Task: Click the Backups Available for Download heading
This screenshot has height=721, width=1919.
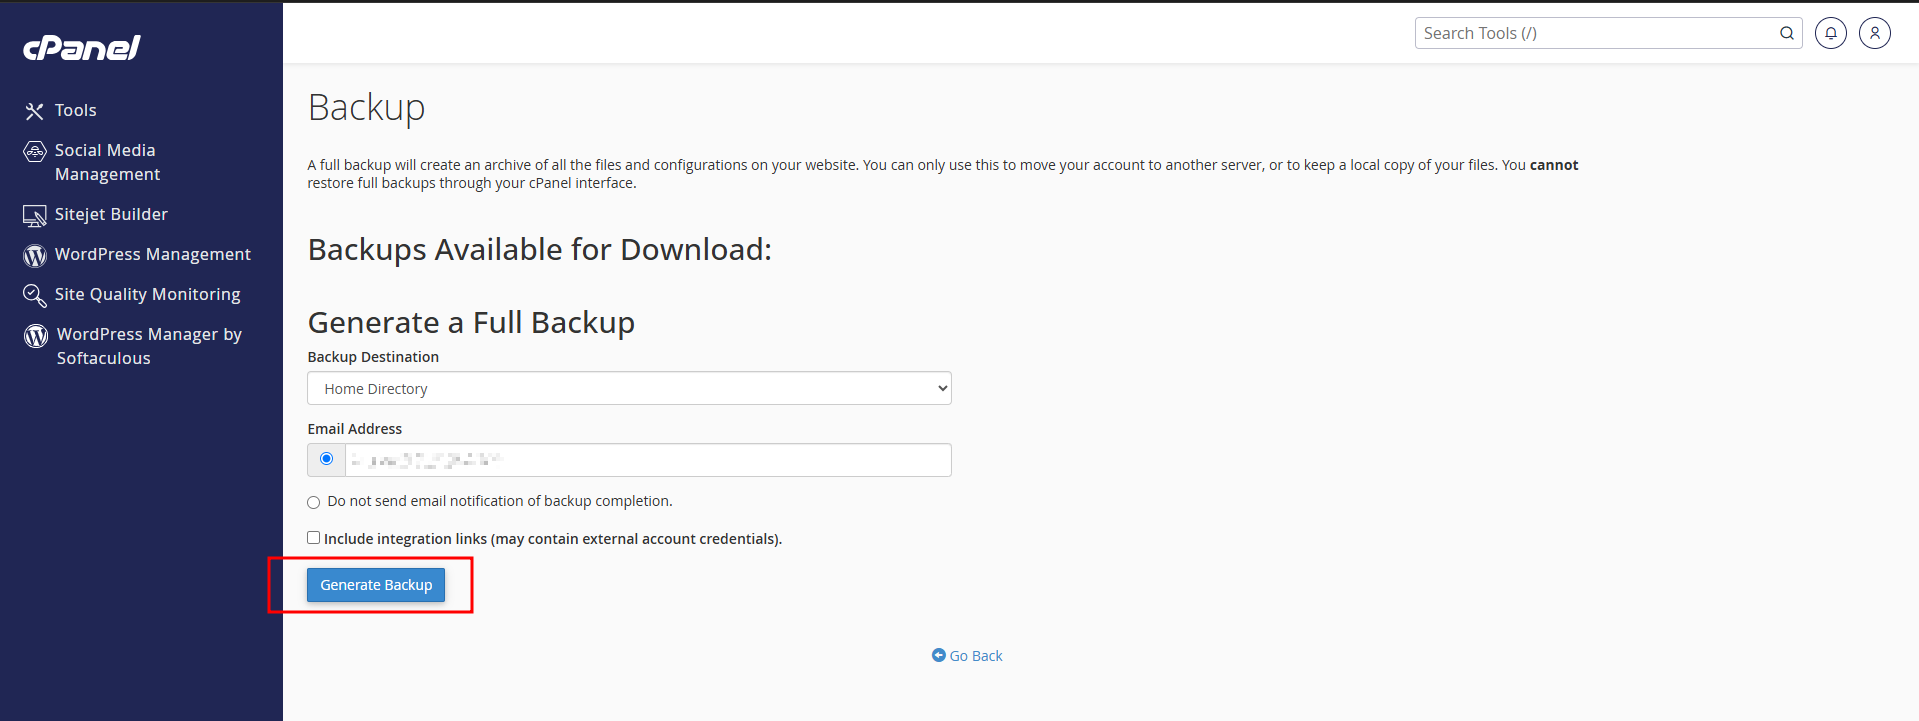Action: pyautogui.click(x=540, y=249)
